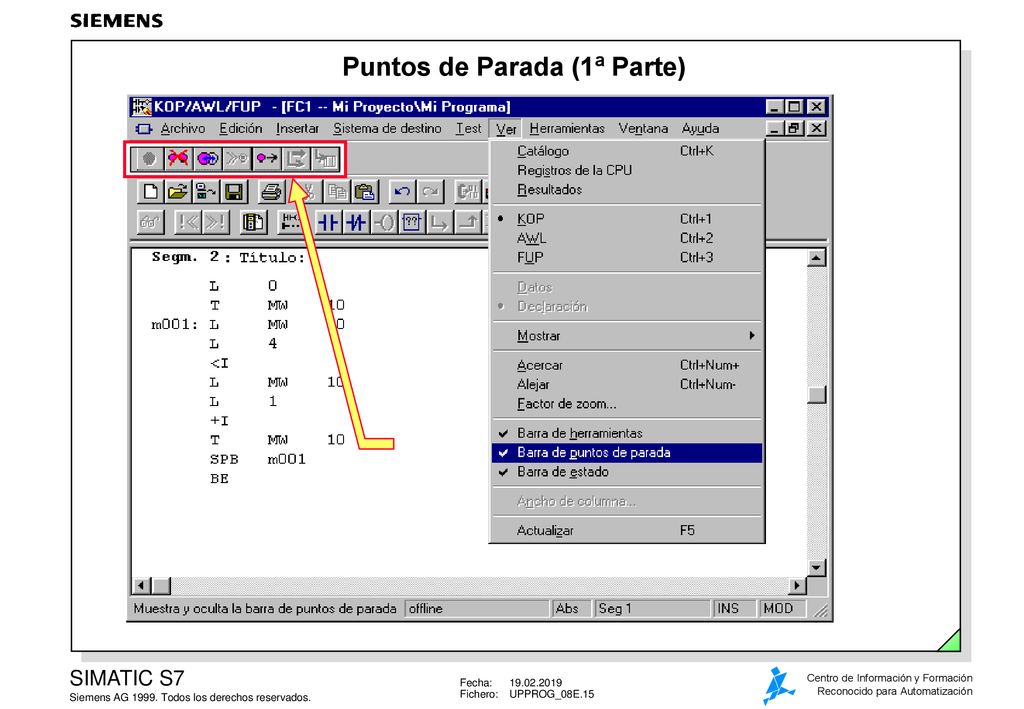
Task: Click the Print toolbar icon
Action: pyautogui.click(x=271, y=191)
